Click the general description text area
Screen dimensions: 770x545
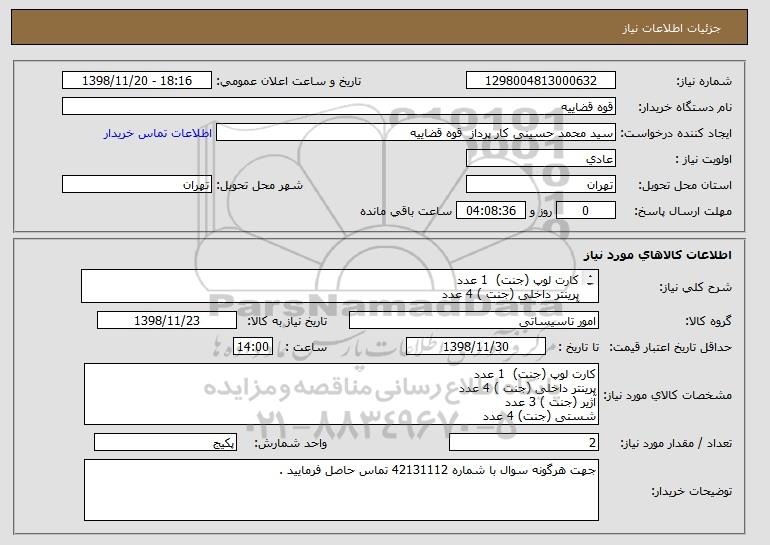click(340, 286)
